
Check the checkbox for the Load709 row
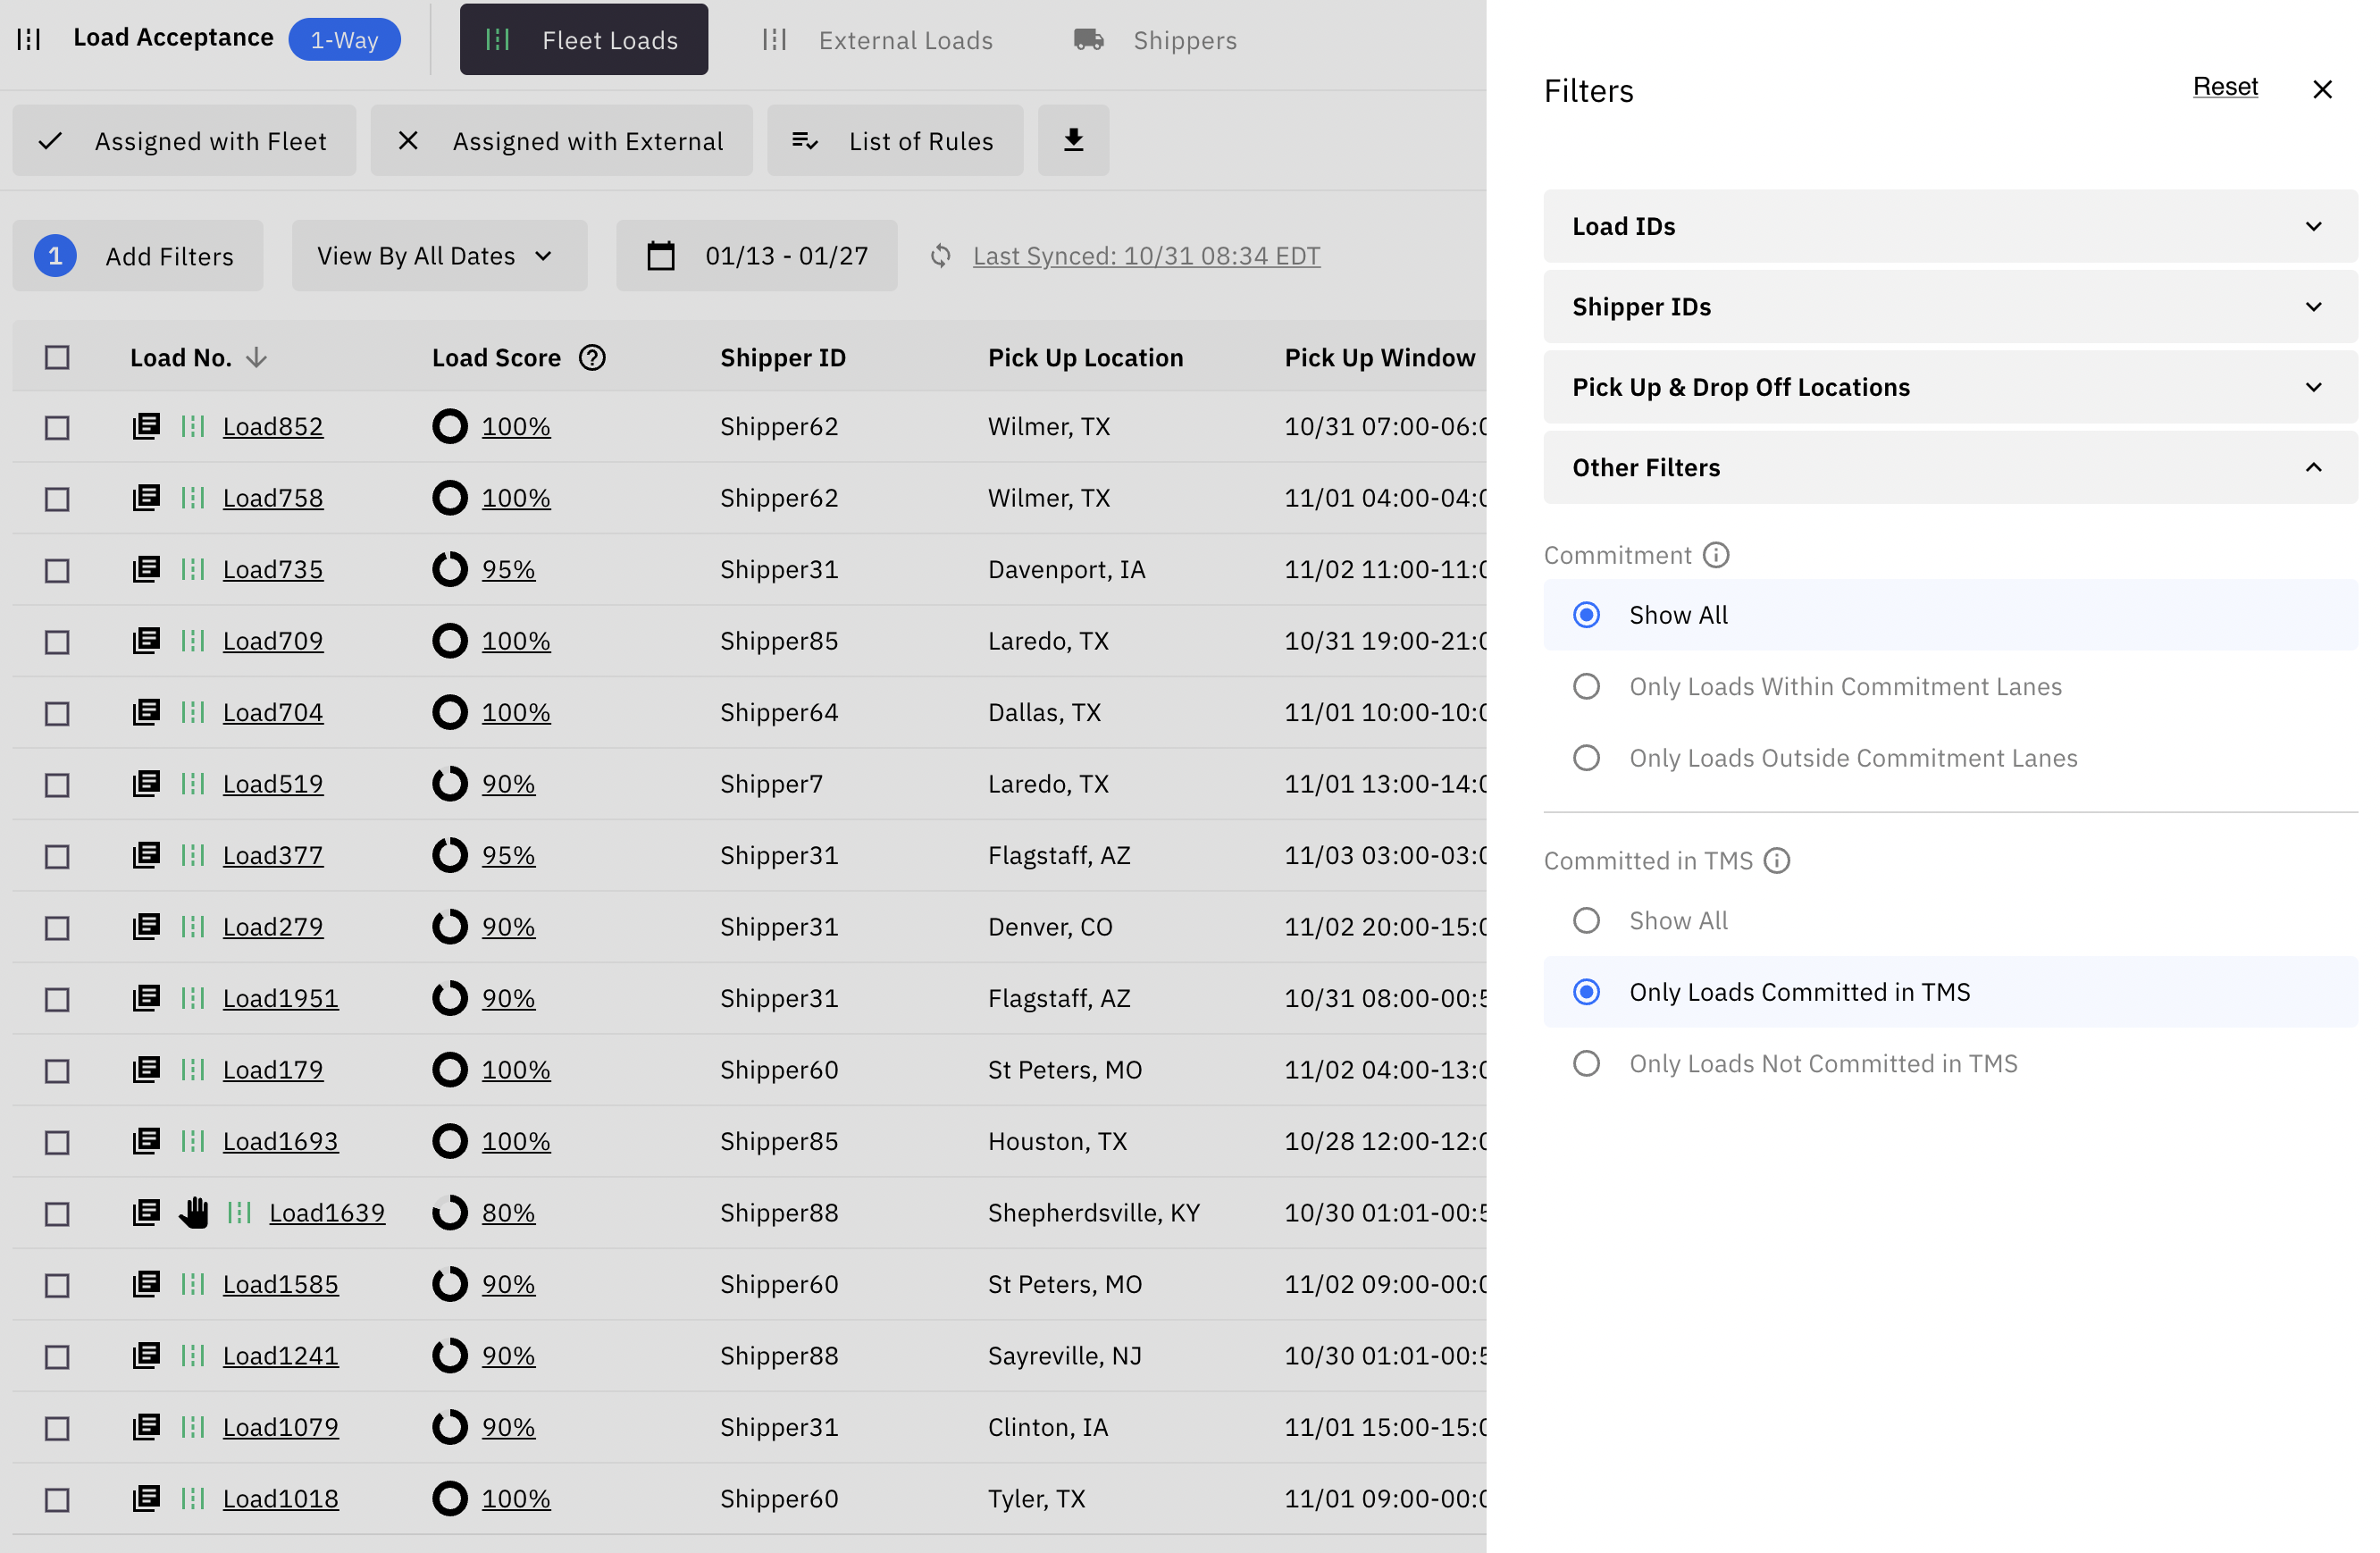point(56,641)
